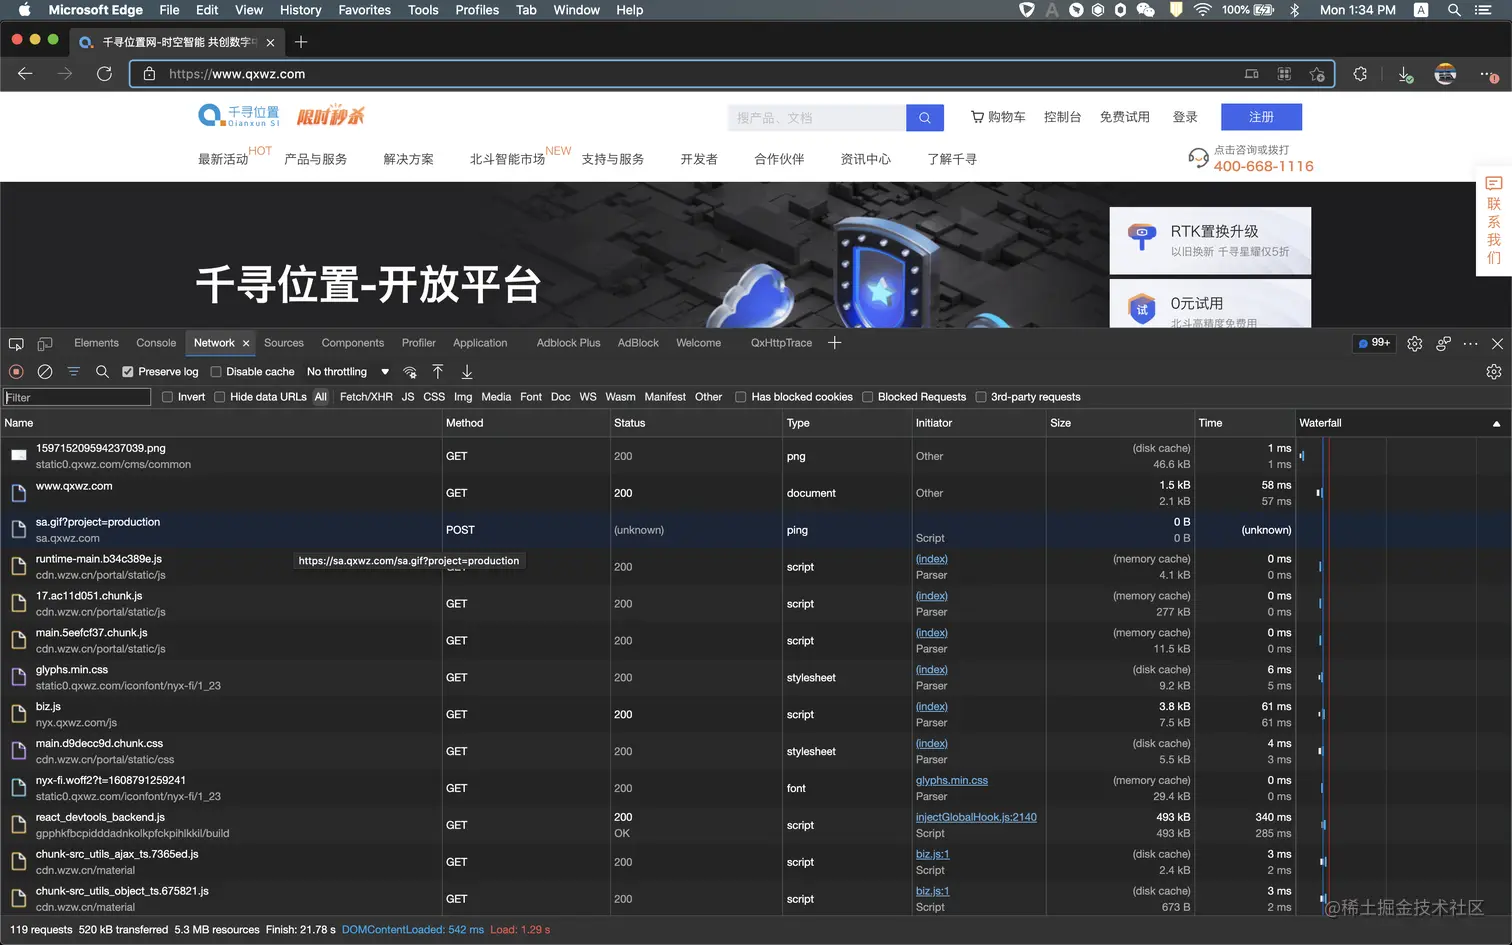
Task: Clear the network log icon
Action: coord(45,371)
